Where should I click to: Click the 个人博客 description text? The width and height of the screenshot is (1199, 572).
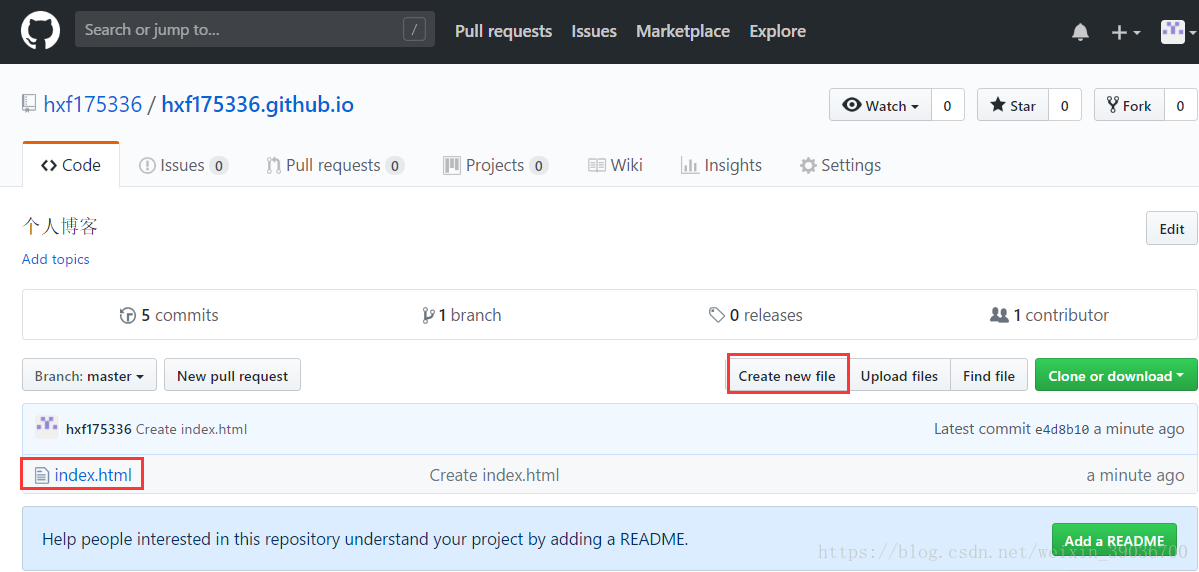click(x=60, y=226)
